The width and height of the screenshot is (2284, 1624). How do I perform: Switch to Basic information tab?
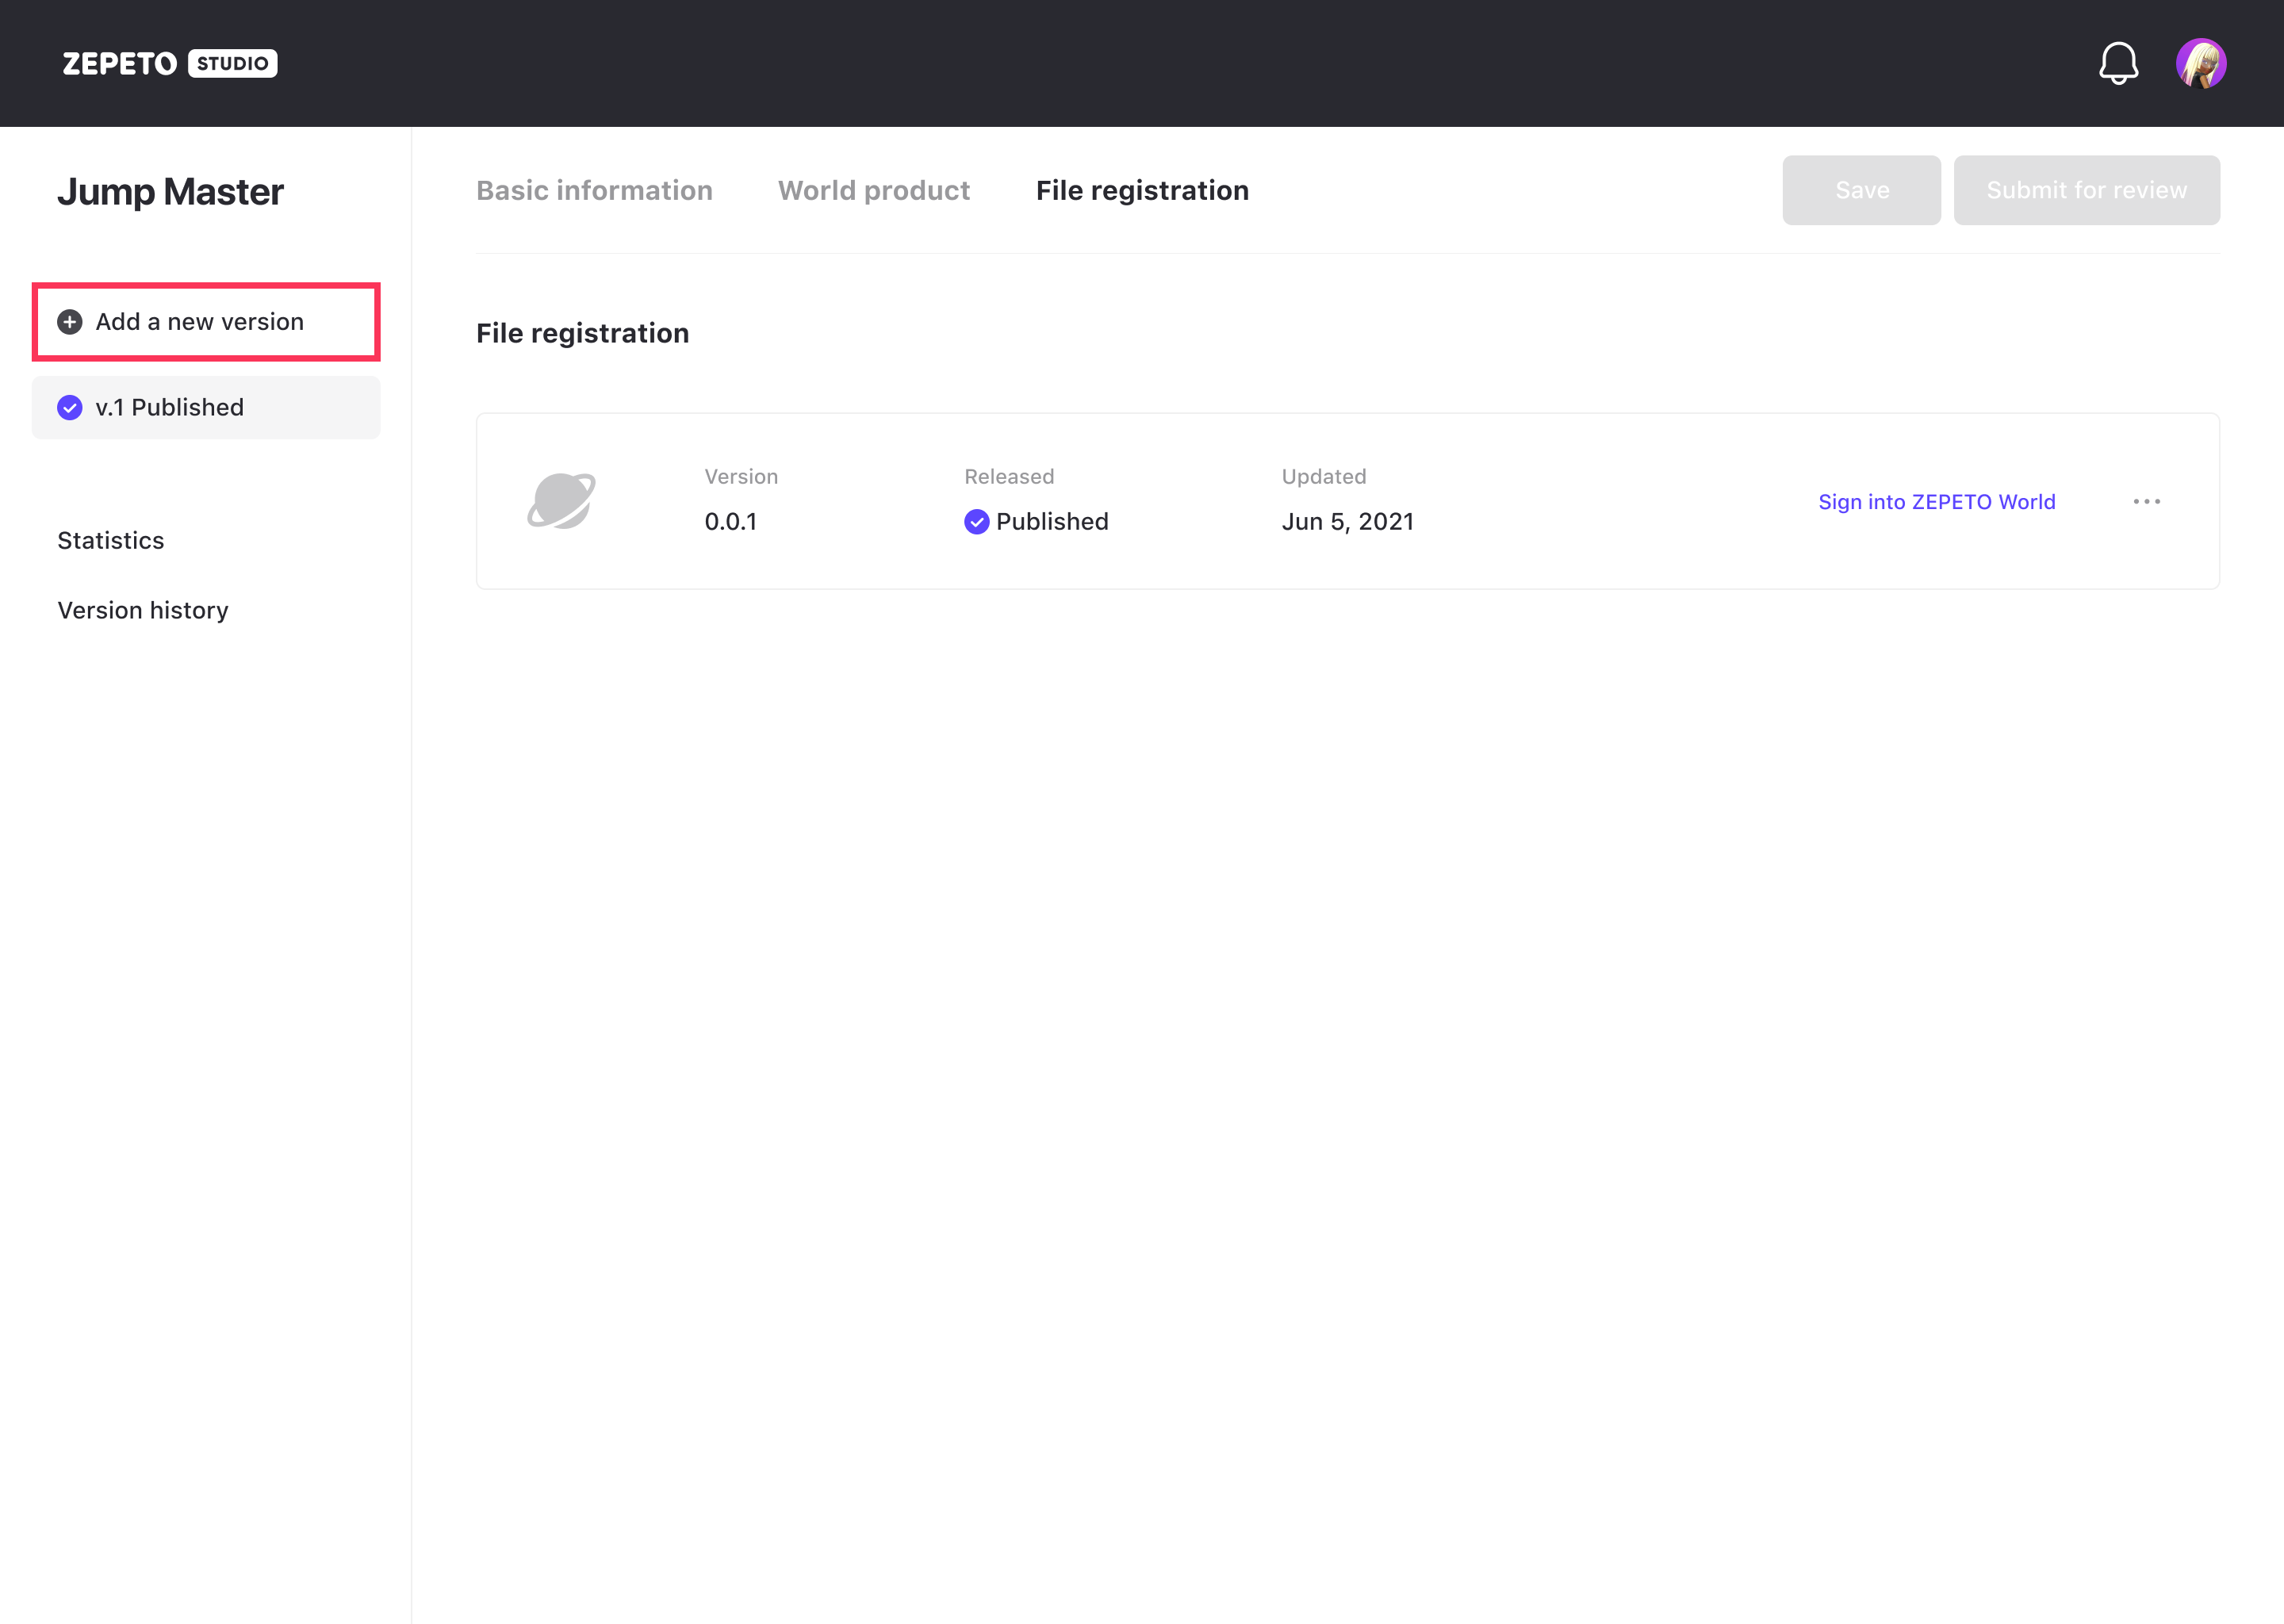[x=594, y=190]
